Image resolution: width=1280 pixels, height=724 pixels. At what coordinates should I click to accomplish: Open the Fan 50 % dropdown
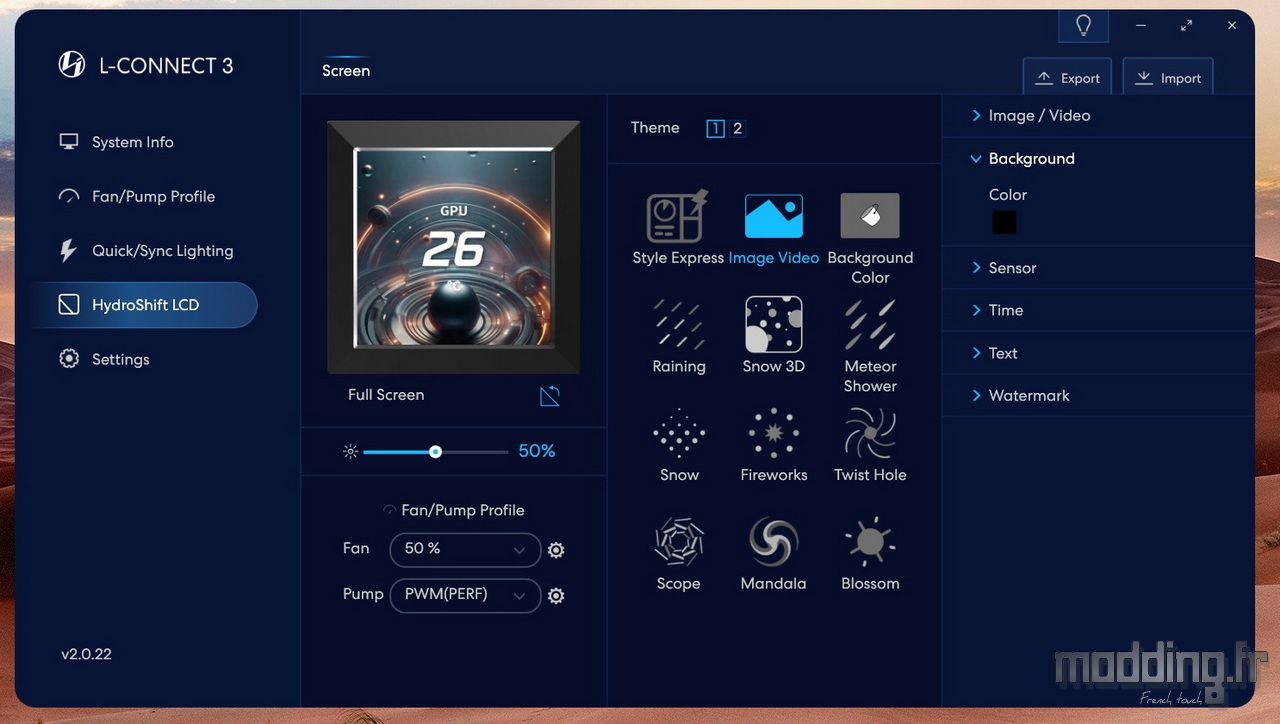(465, 549)
